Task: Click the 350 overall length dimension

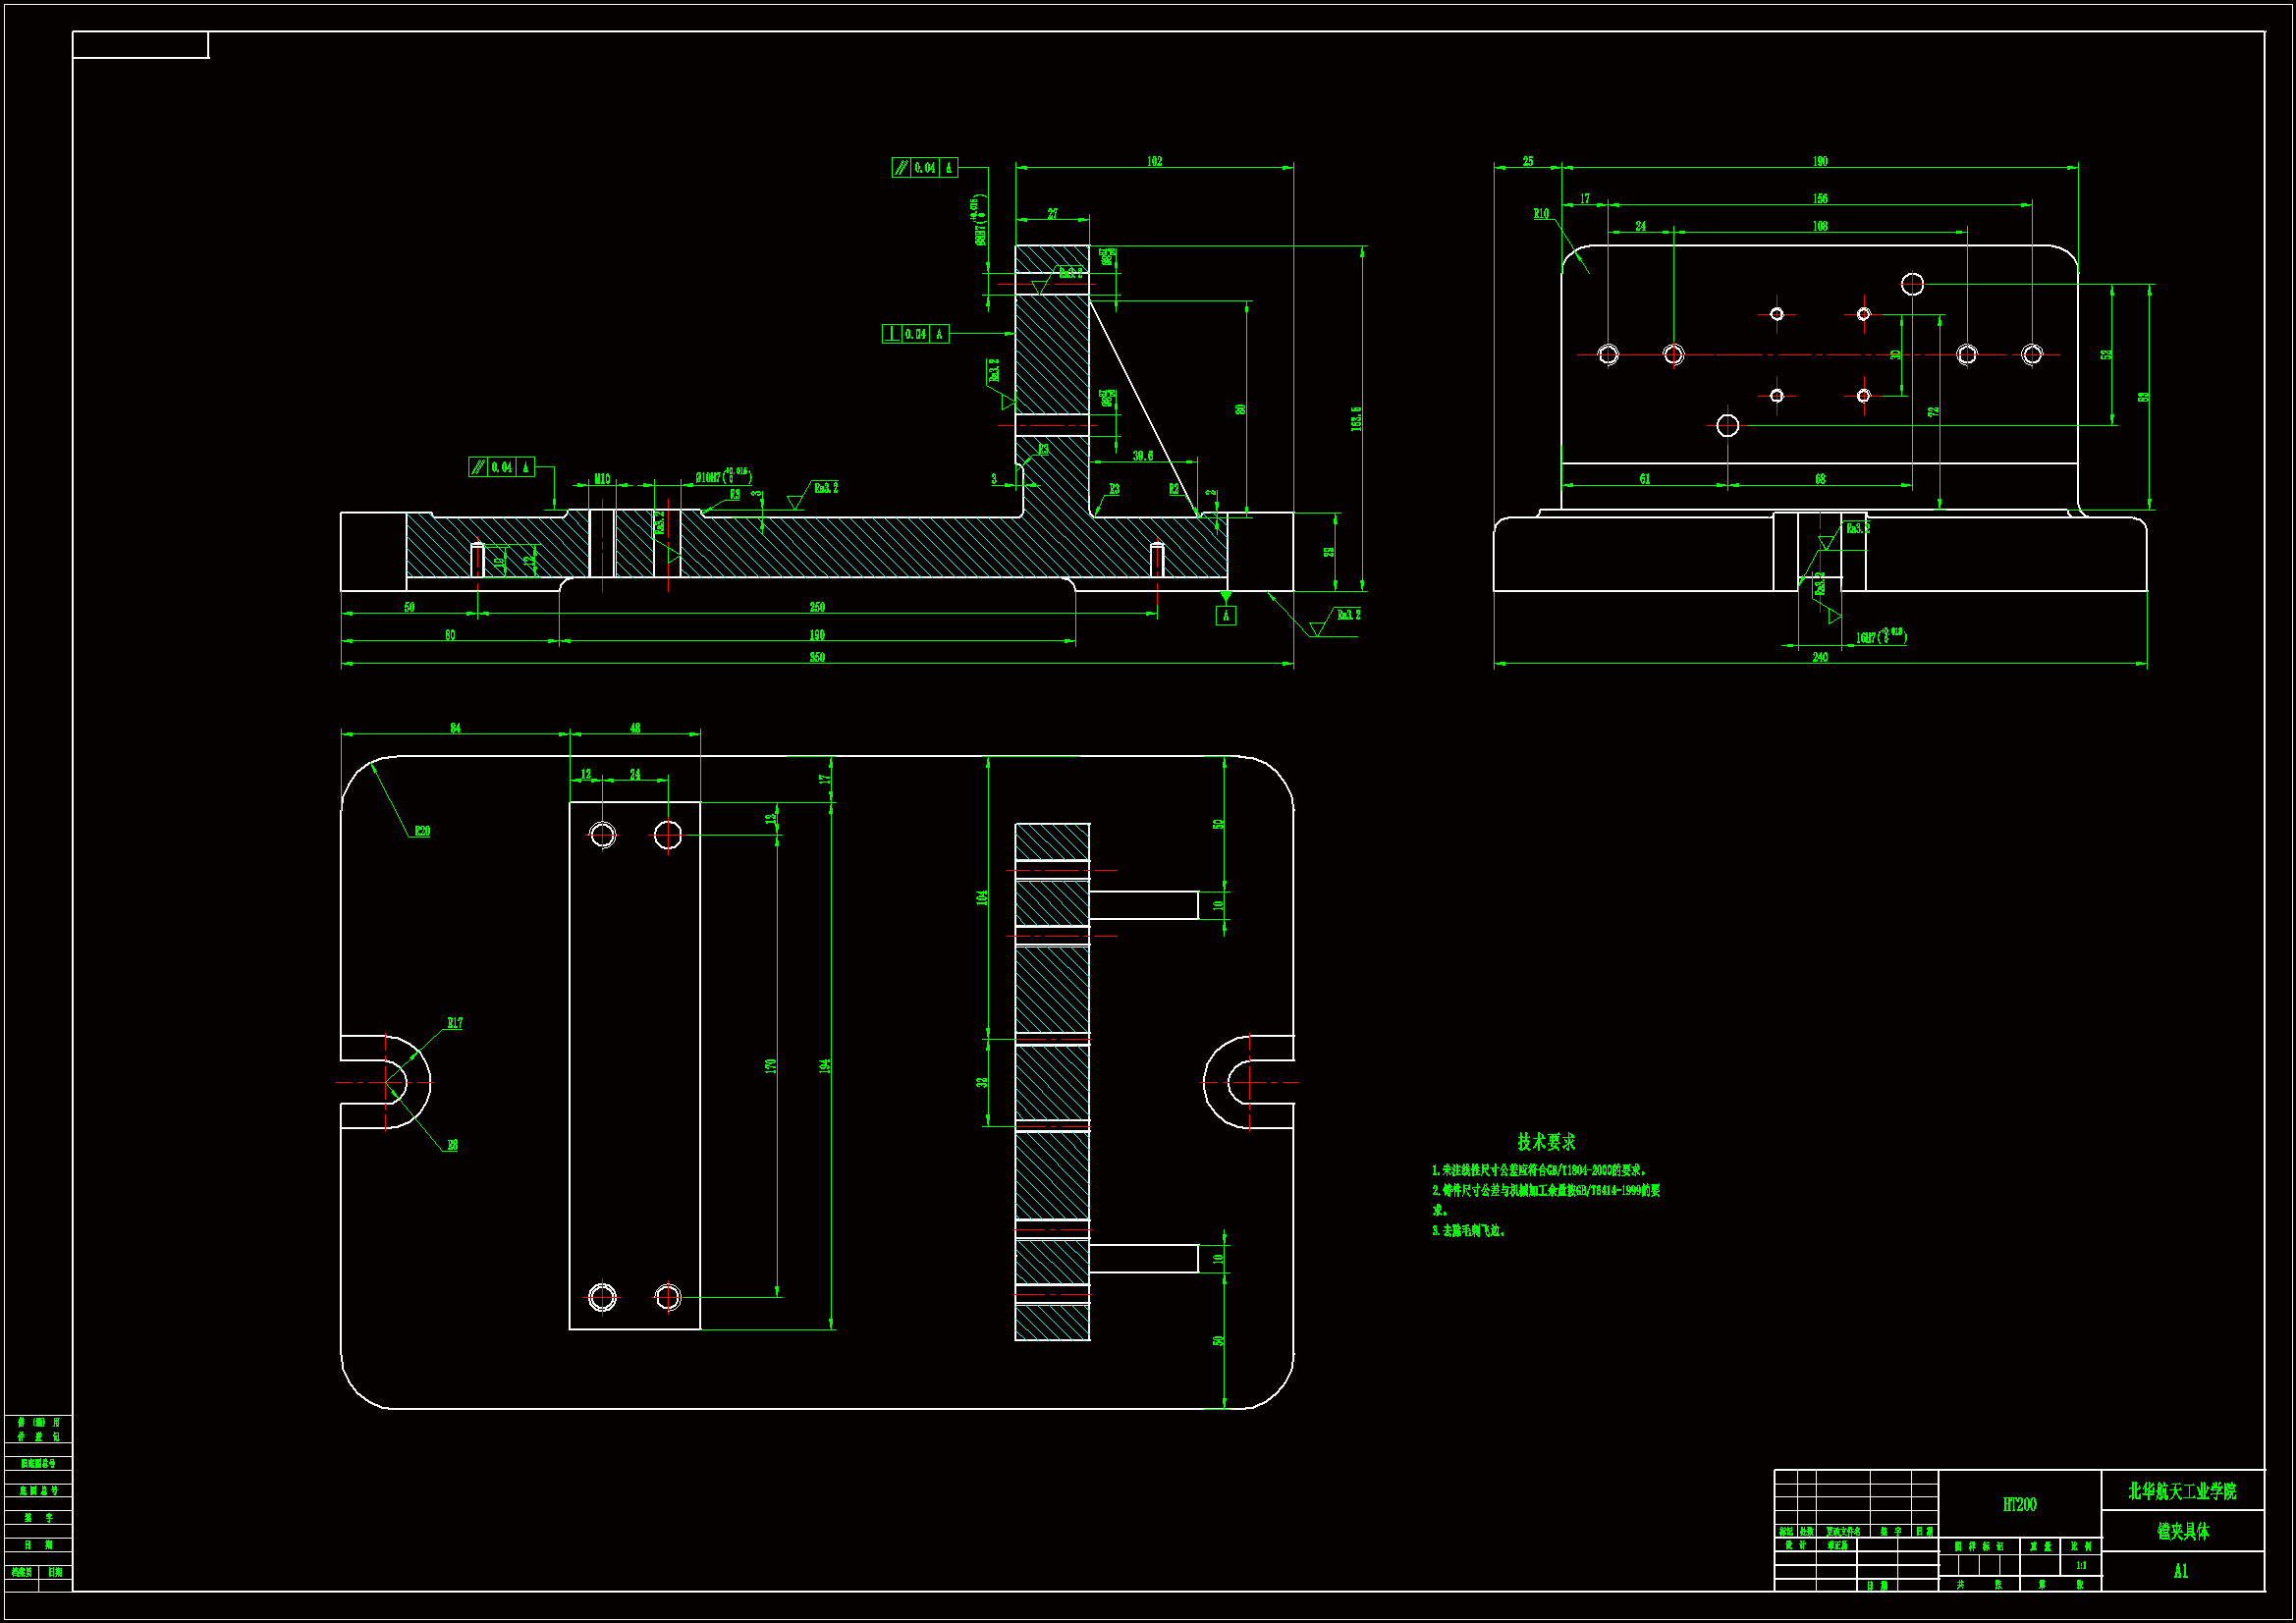Action: point(817,657)
